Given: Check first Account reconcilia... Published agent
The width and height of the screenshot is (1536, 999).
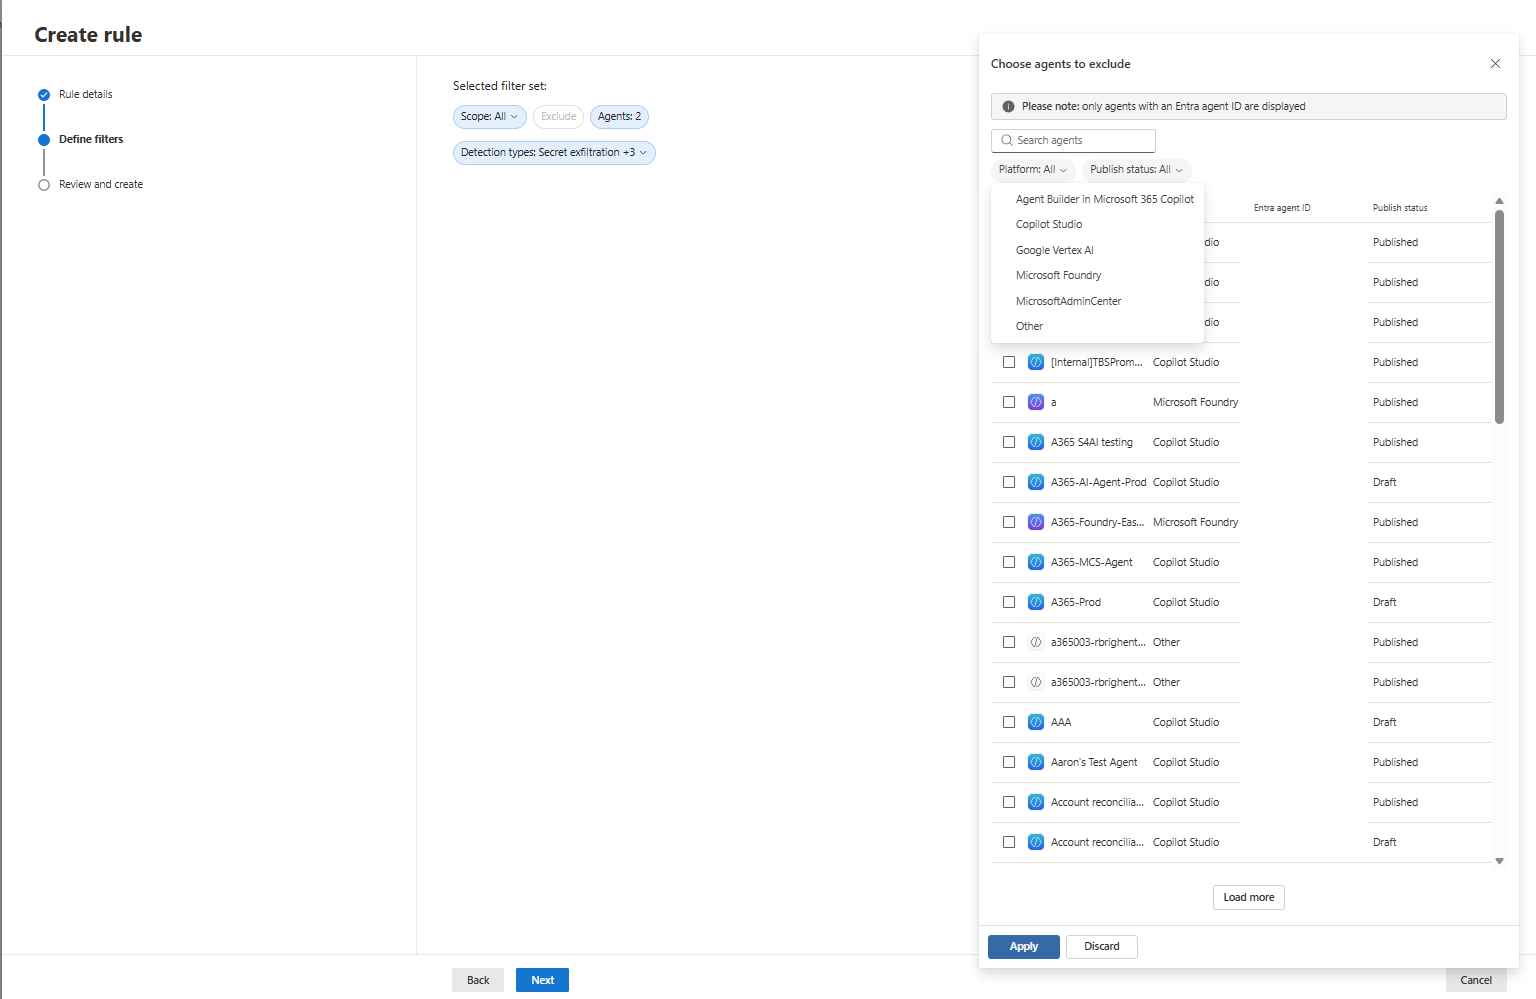Looking at the screenshot, I should pyautogui.click(x=1009, y=802).
